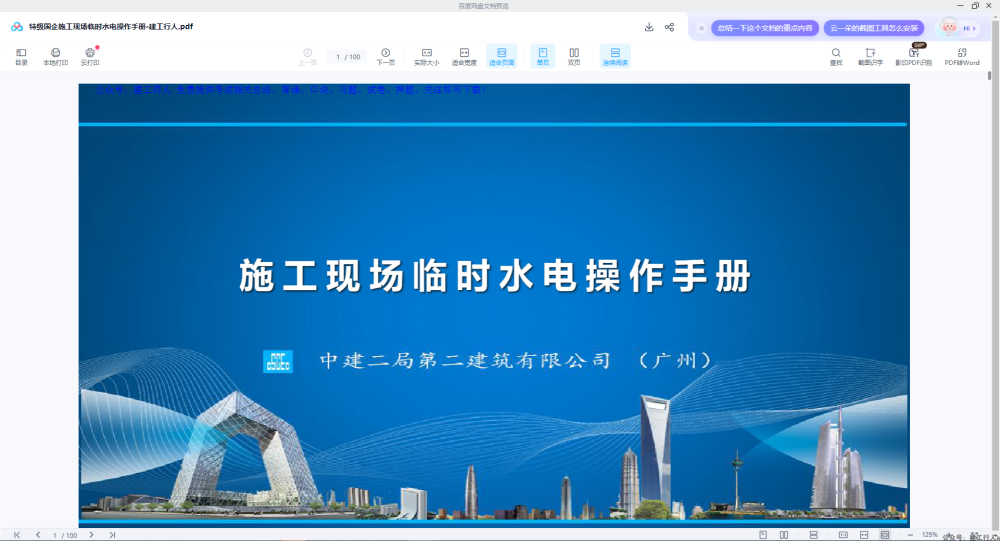Click the download icon in header
This screenshot has height=541, width=1000.
649,27
